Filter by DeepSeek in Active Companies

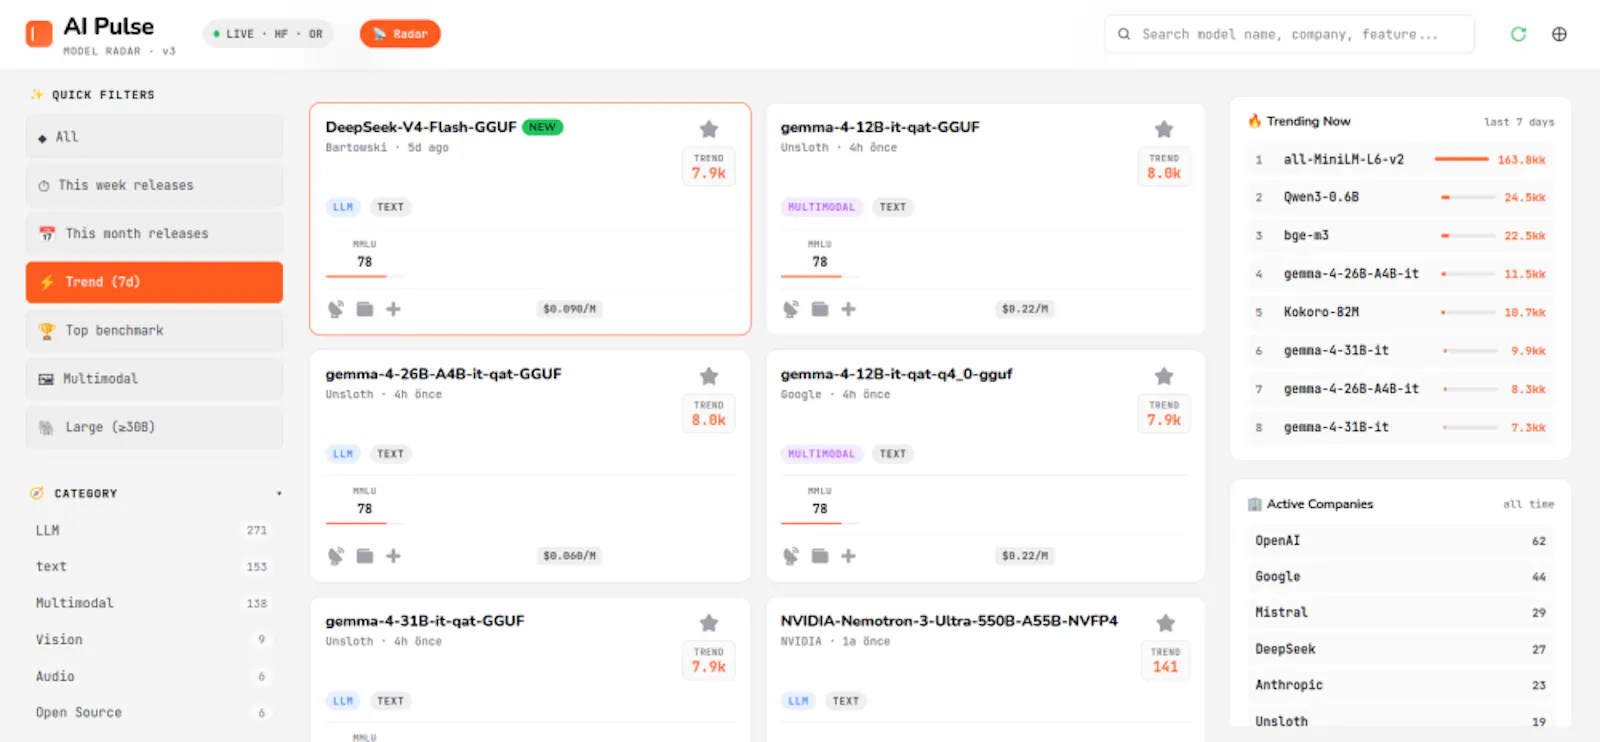coord(1400,649)
